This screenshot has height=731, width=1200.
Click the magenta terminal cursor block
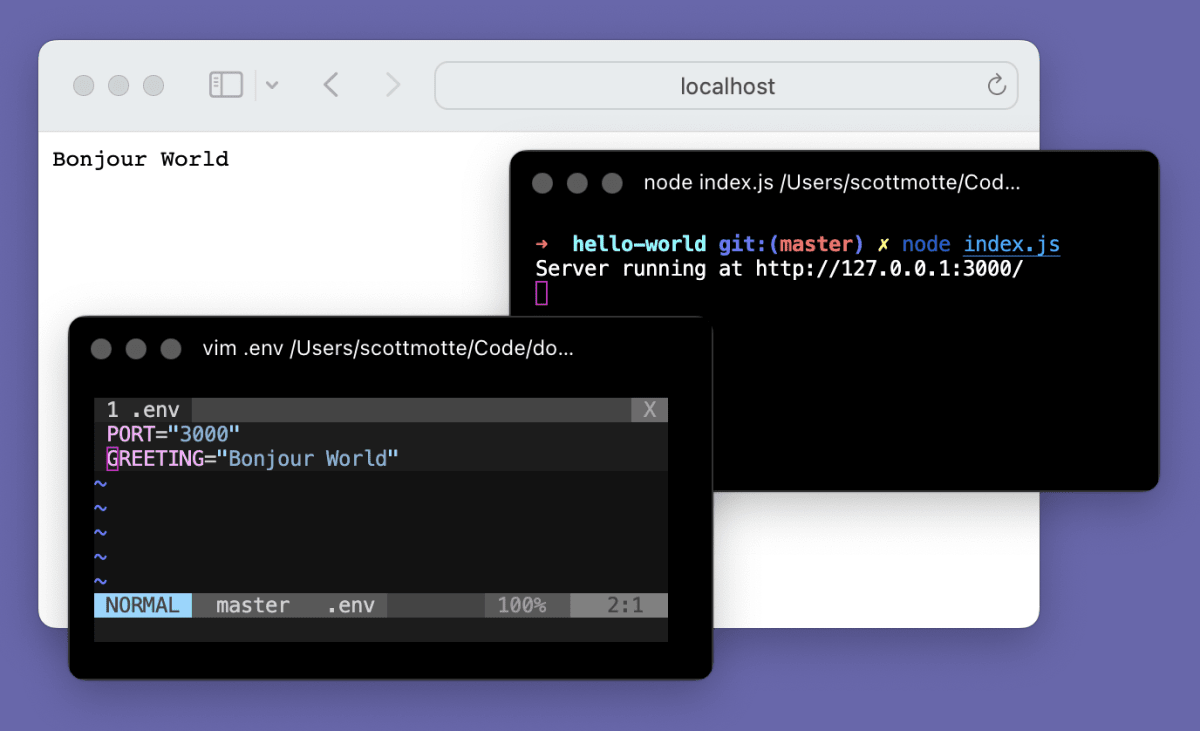click(x=542, y=292)
